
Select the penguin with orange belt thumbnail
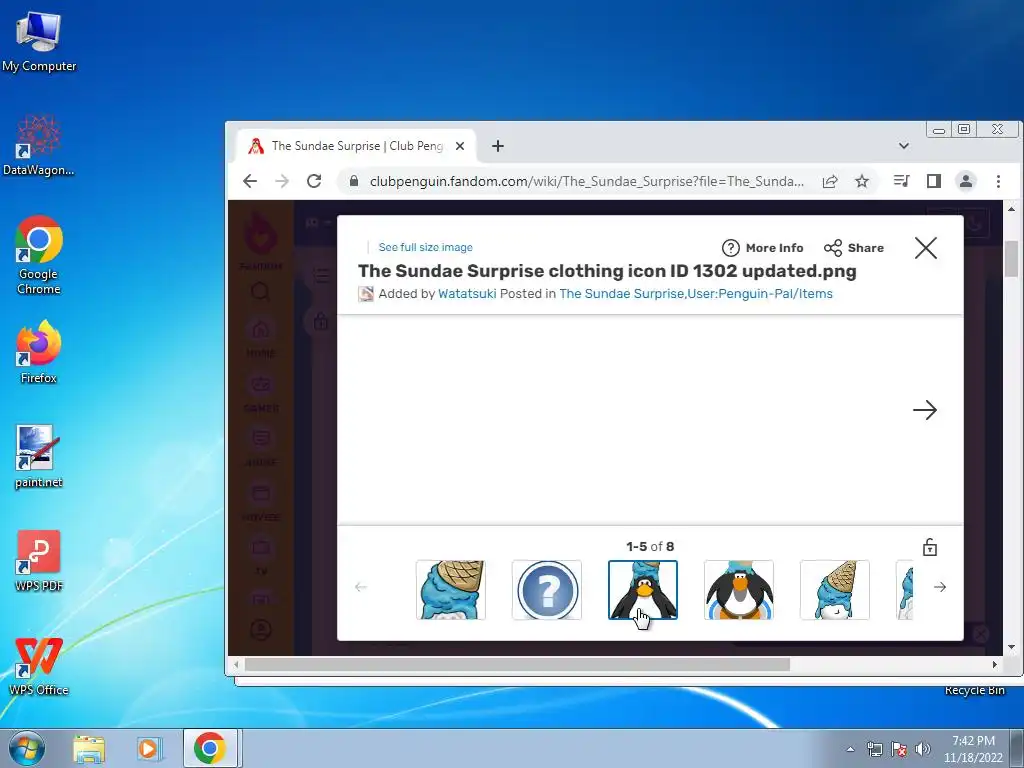coord(739,590)
